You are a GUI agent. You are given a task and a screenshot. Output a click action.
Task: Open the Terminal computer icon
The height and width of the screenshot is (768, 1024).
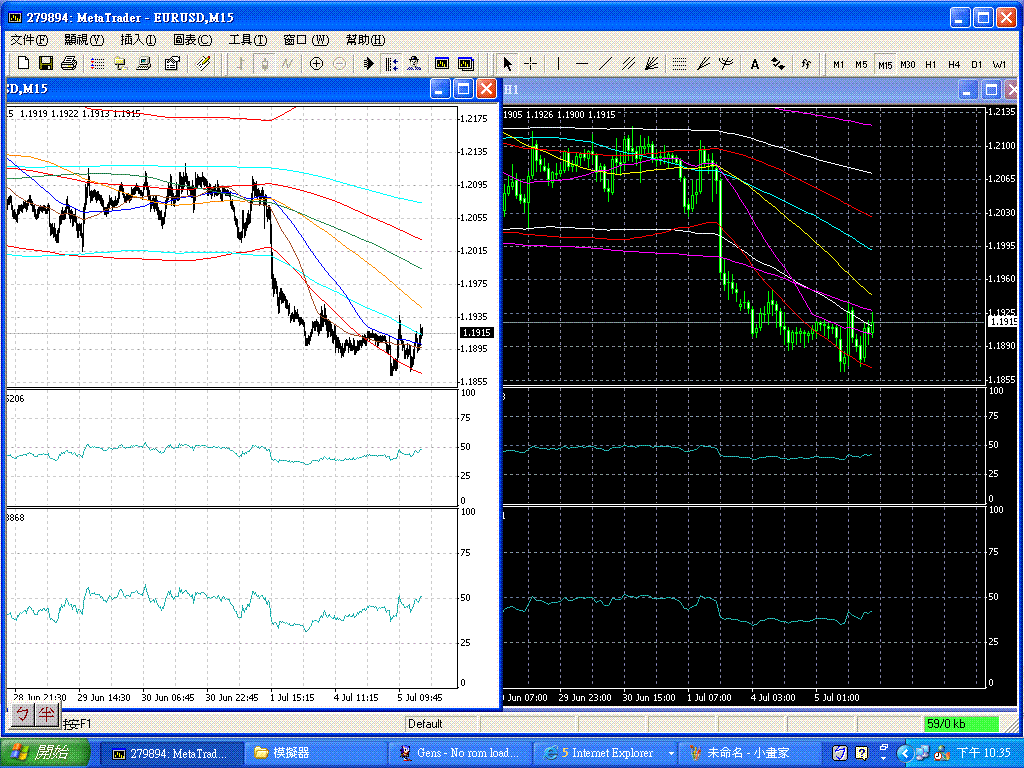coord(144,63)
